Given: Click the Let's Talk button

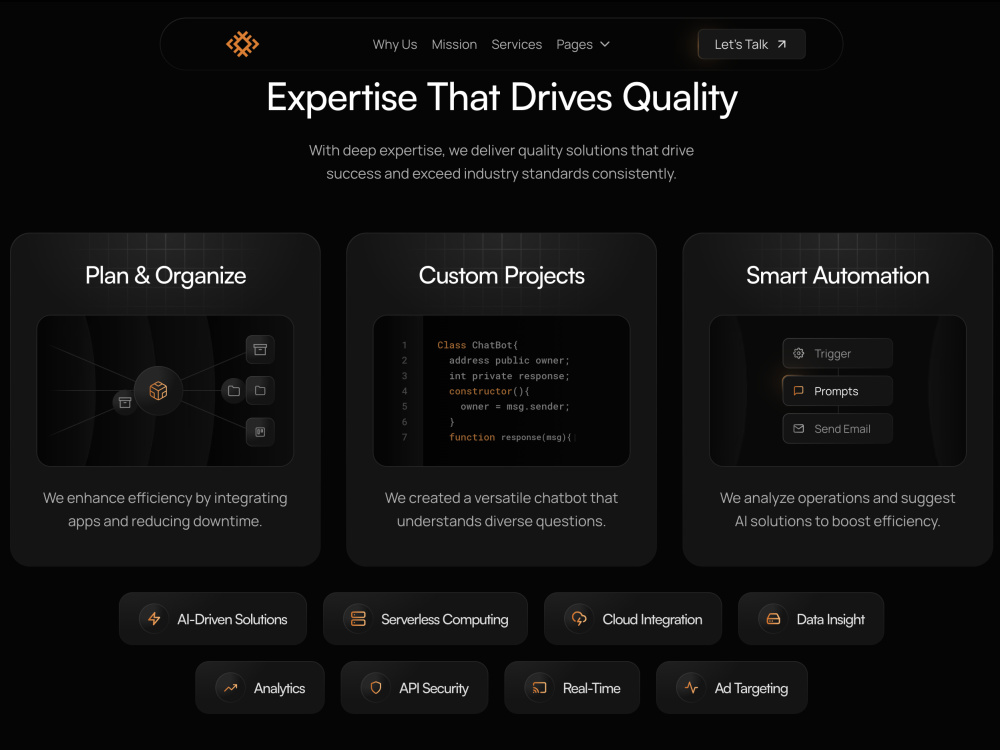Looking at the screenshot, I should click(751, 44).
